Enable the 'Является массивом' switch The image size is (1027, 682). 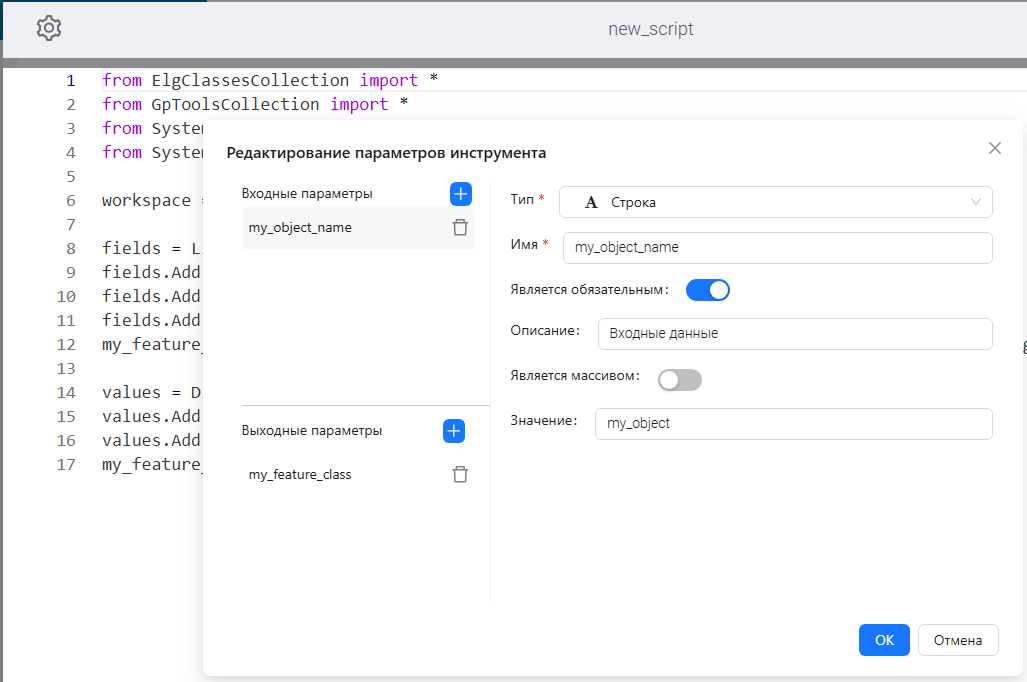680,380
